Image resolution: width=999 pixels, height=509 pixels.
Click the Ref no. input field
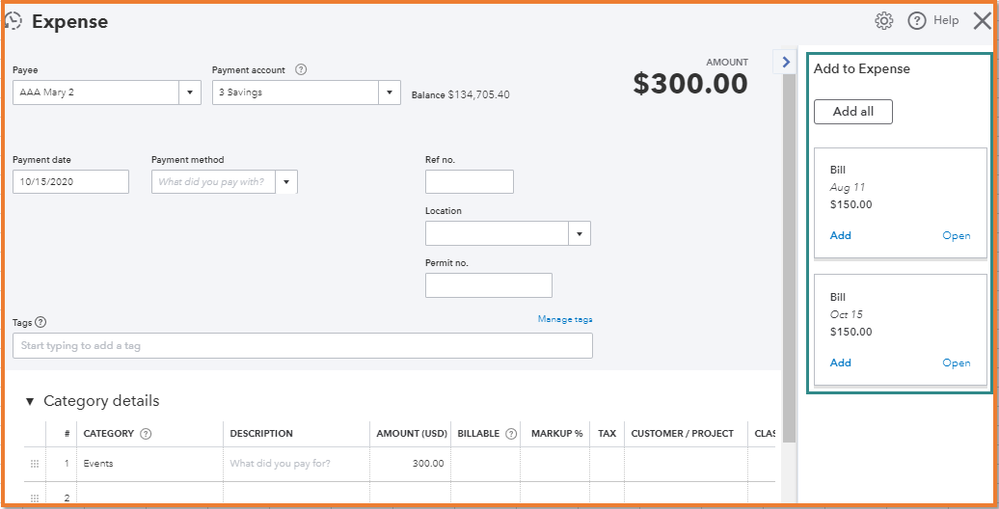[x=469, y=182]
